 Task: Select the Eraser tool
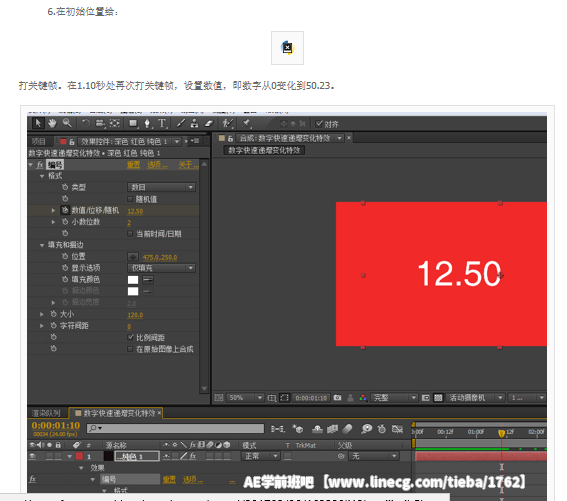click(209, 123)
